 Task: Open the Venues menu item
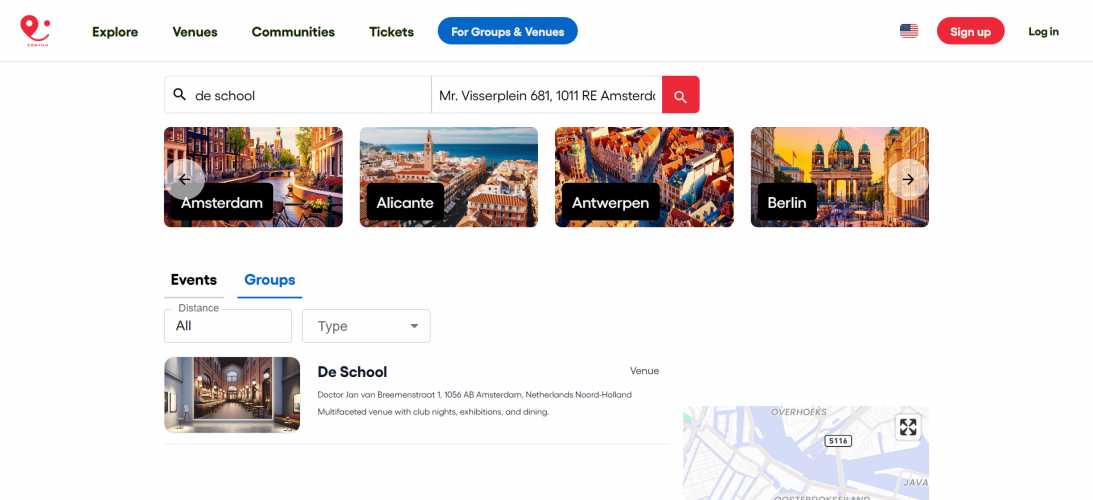point(195,32)
